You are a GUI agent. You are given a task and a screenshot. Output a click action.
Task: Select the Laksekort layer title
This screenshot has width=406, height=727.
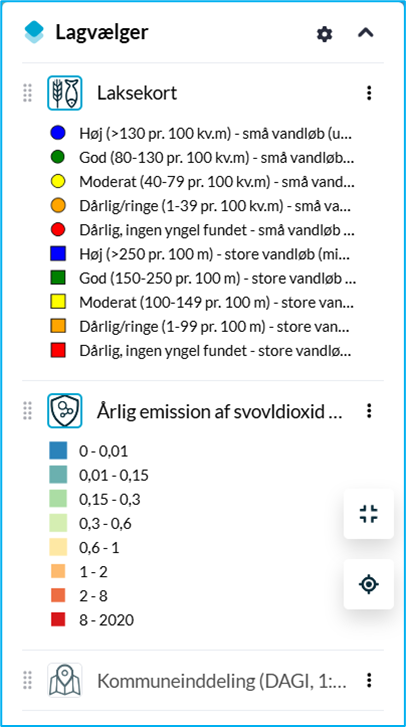pyautogui.click(x=137, y=93)
